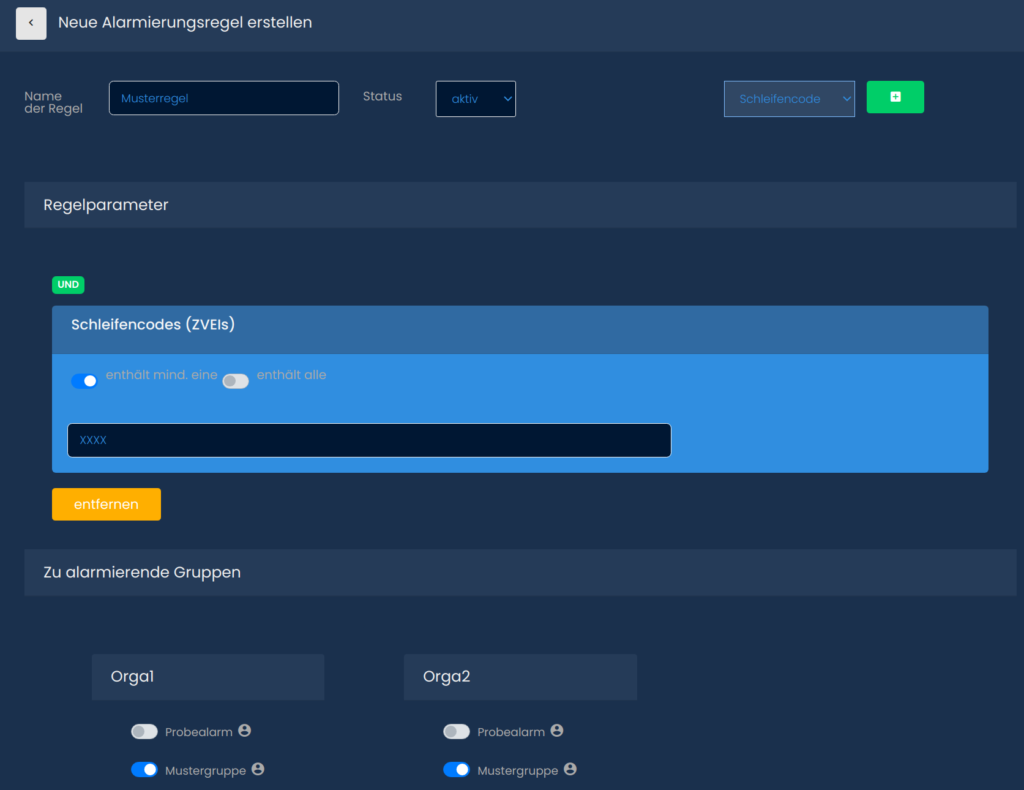The height and width of the screenshot is (790, 1024).
Task: Open the Schleifencode parameter dropdown
Action: click(x=789, y=99)
